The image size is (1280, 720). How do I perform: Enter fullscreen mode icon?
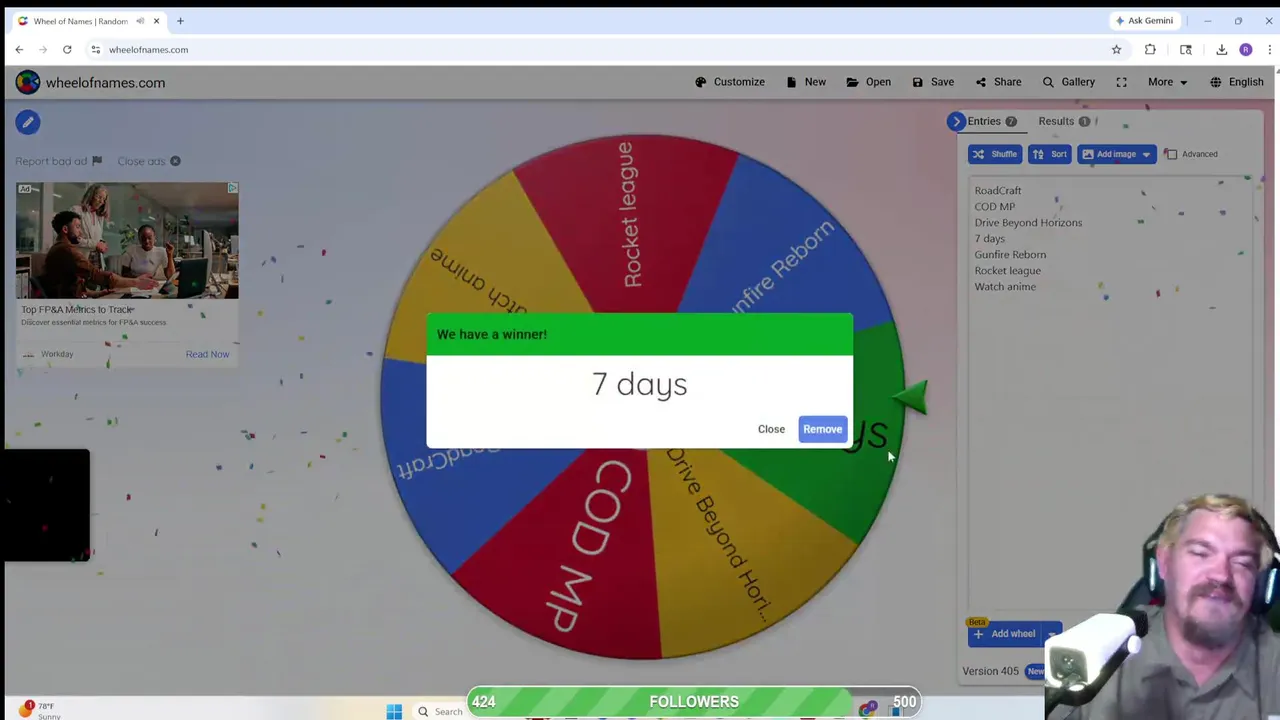click(x=1121, y=82)
